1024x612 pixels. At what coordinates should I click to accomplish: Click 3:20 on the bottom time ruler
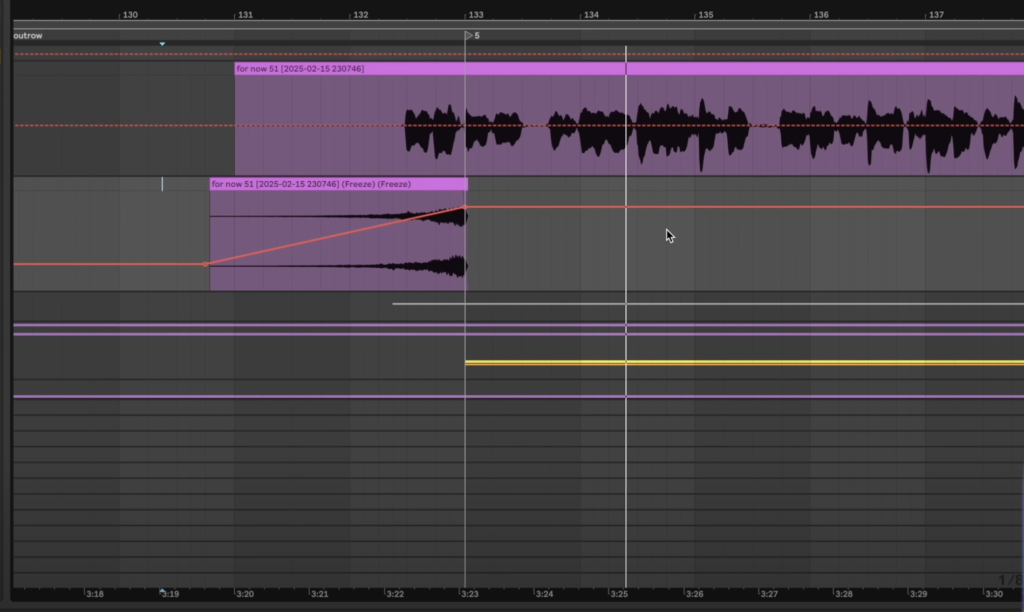click(244, 592)
